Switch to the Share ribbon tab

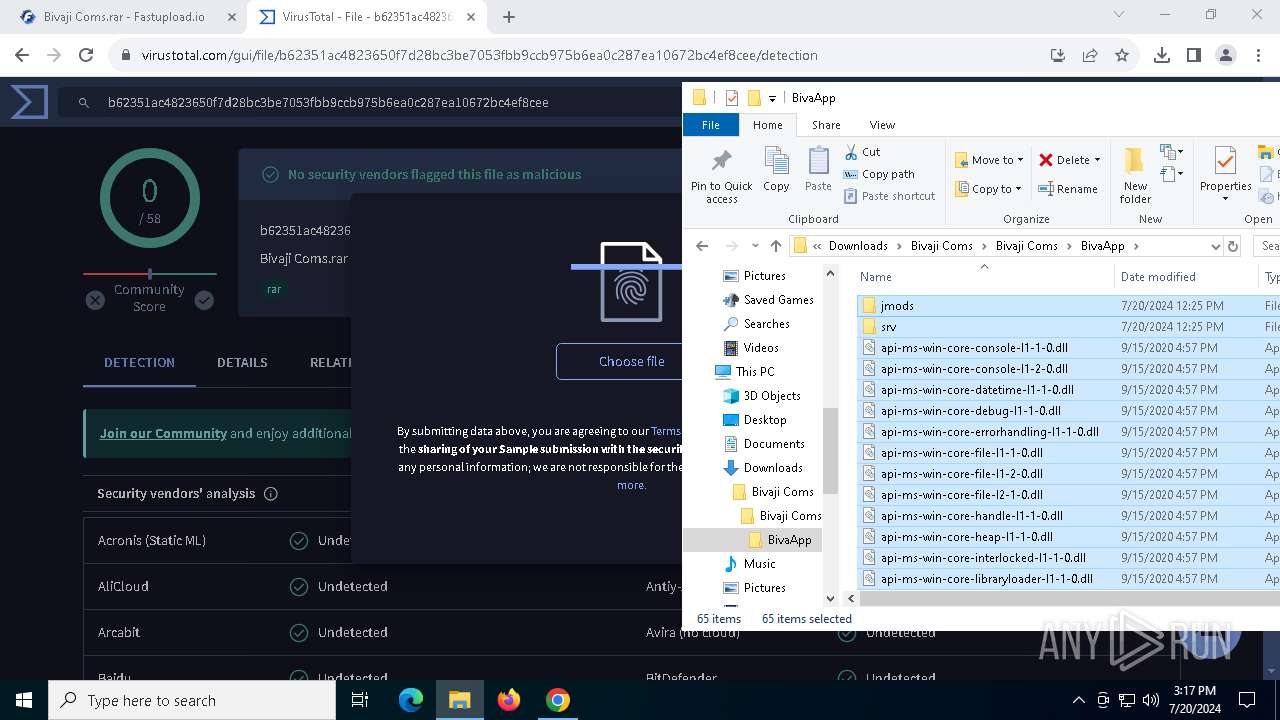826,125
